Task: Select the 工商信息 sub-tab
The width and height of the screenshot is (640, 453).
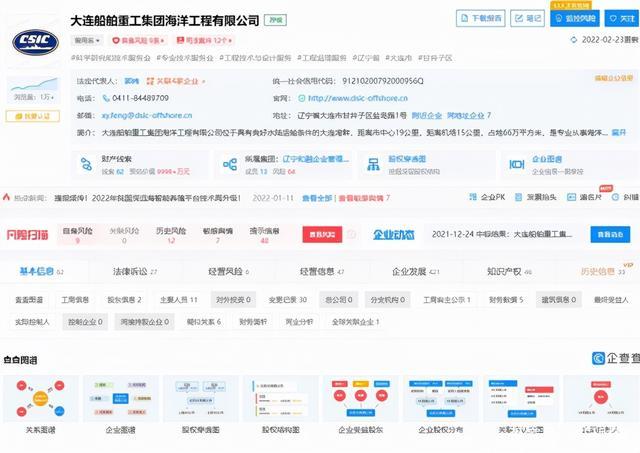Action: (x=75, y=300)
